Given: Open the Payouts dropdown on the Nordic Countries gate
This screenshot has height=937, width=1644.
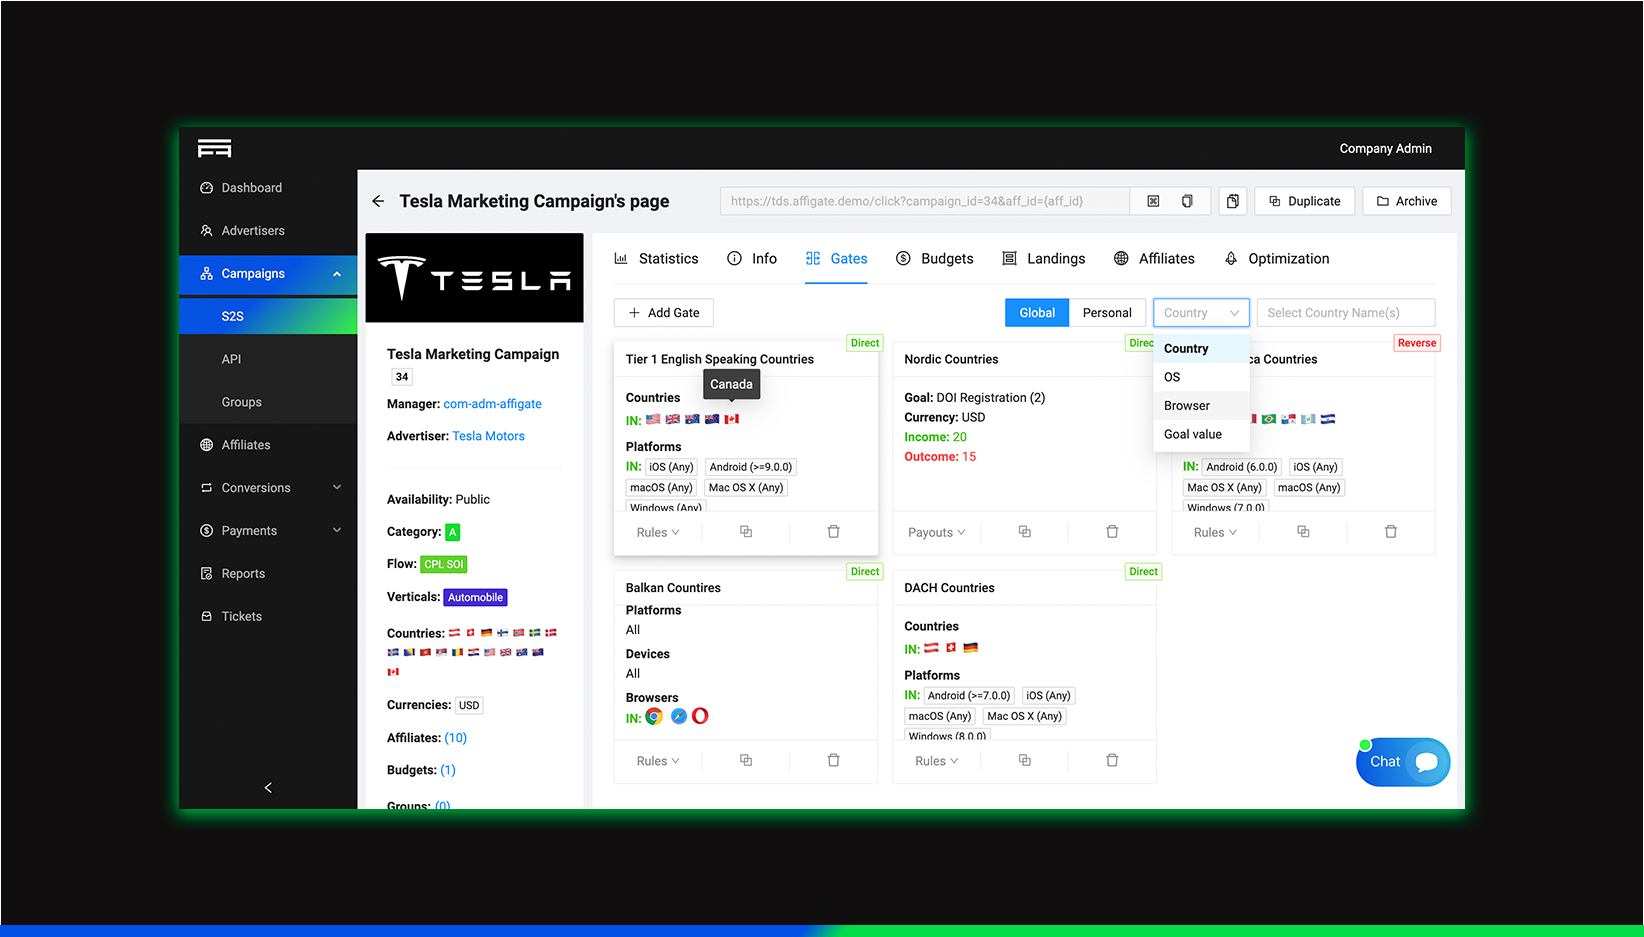Looking at the screenshot, I should (x=934, y=531).
